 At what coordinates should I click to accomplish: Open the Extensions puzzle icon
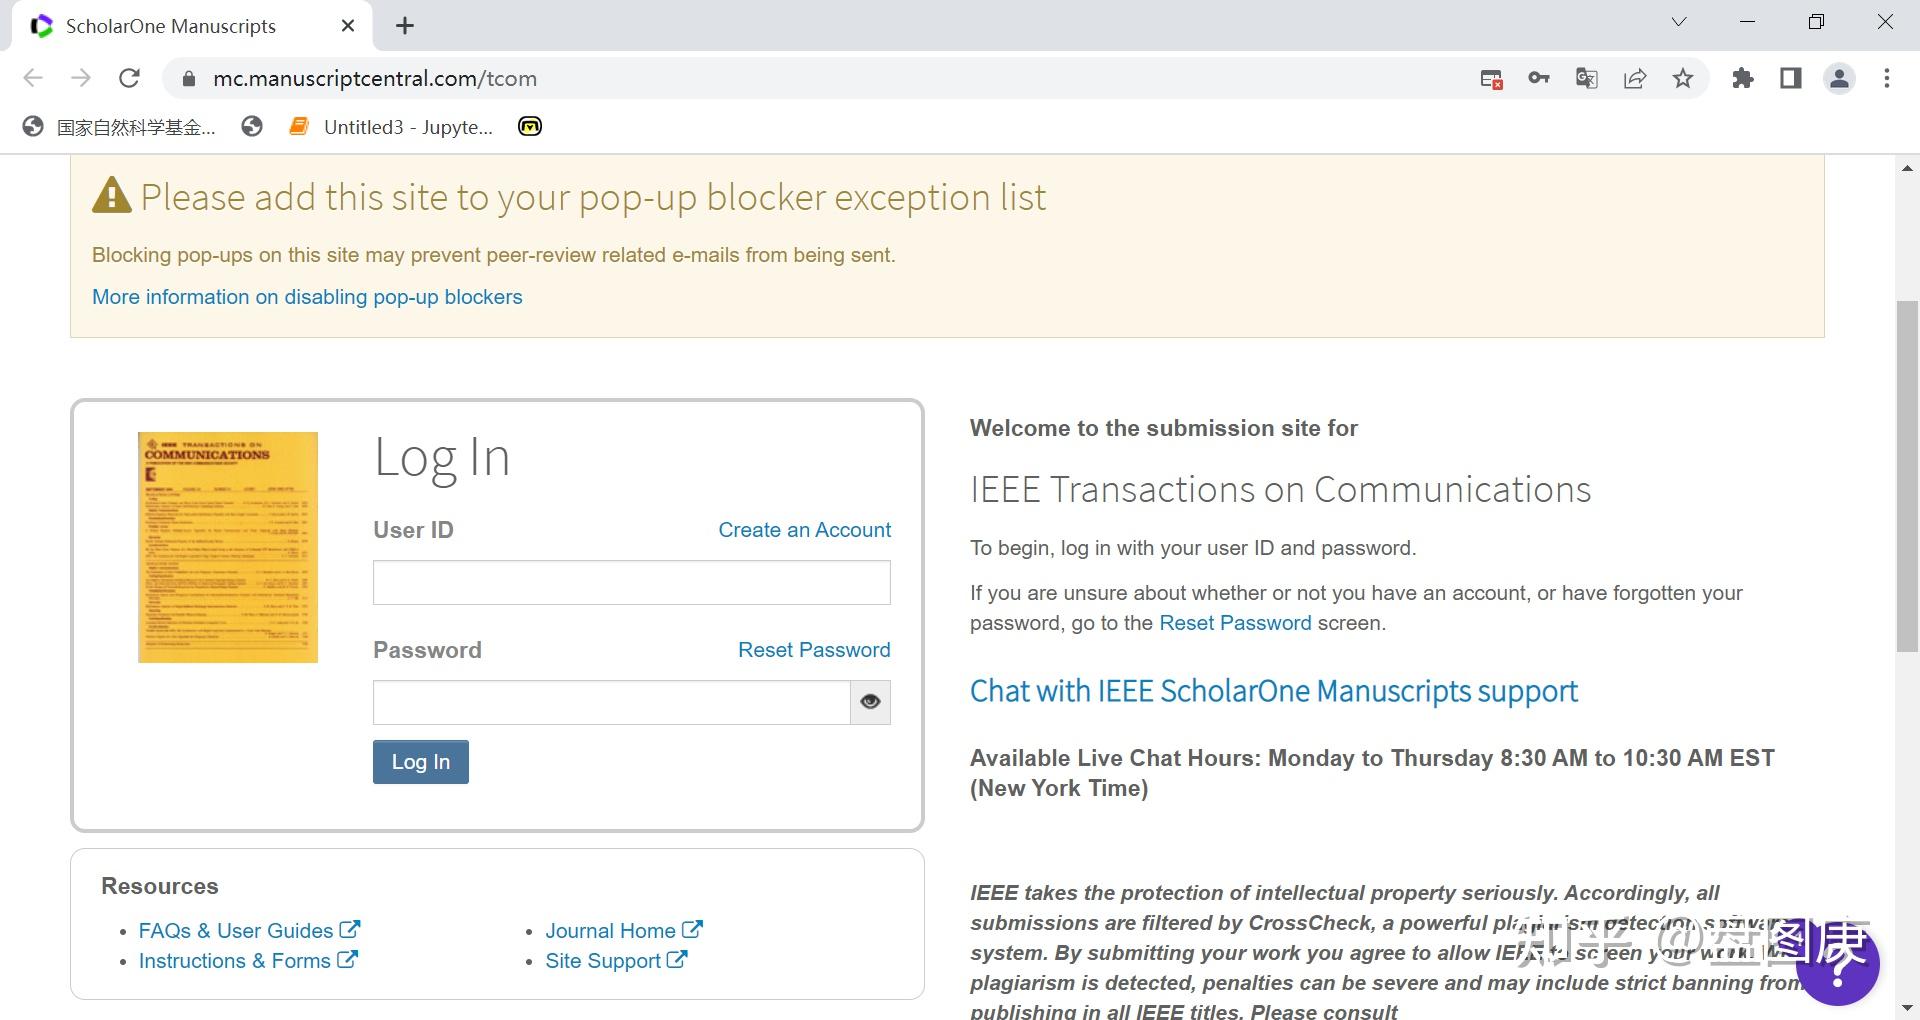(1743, 78)
